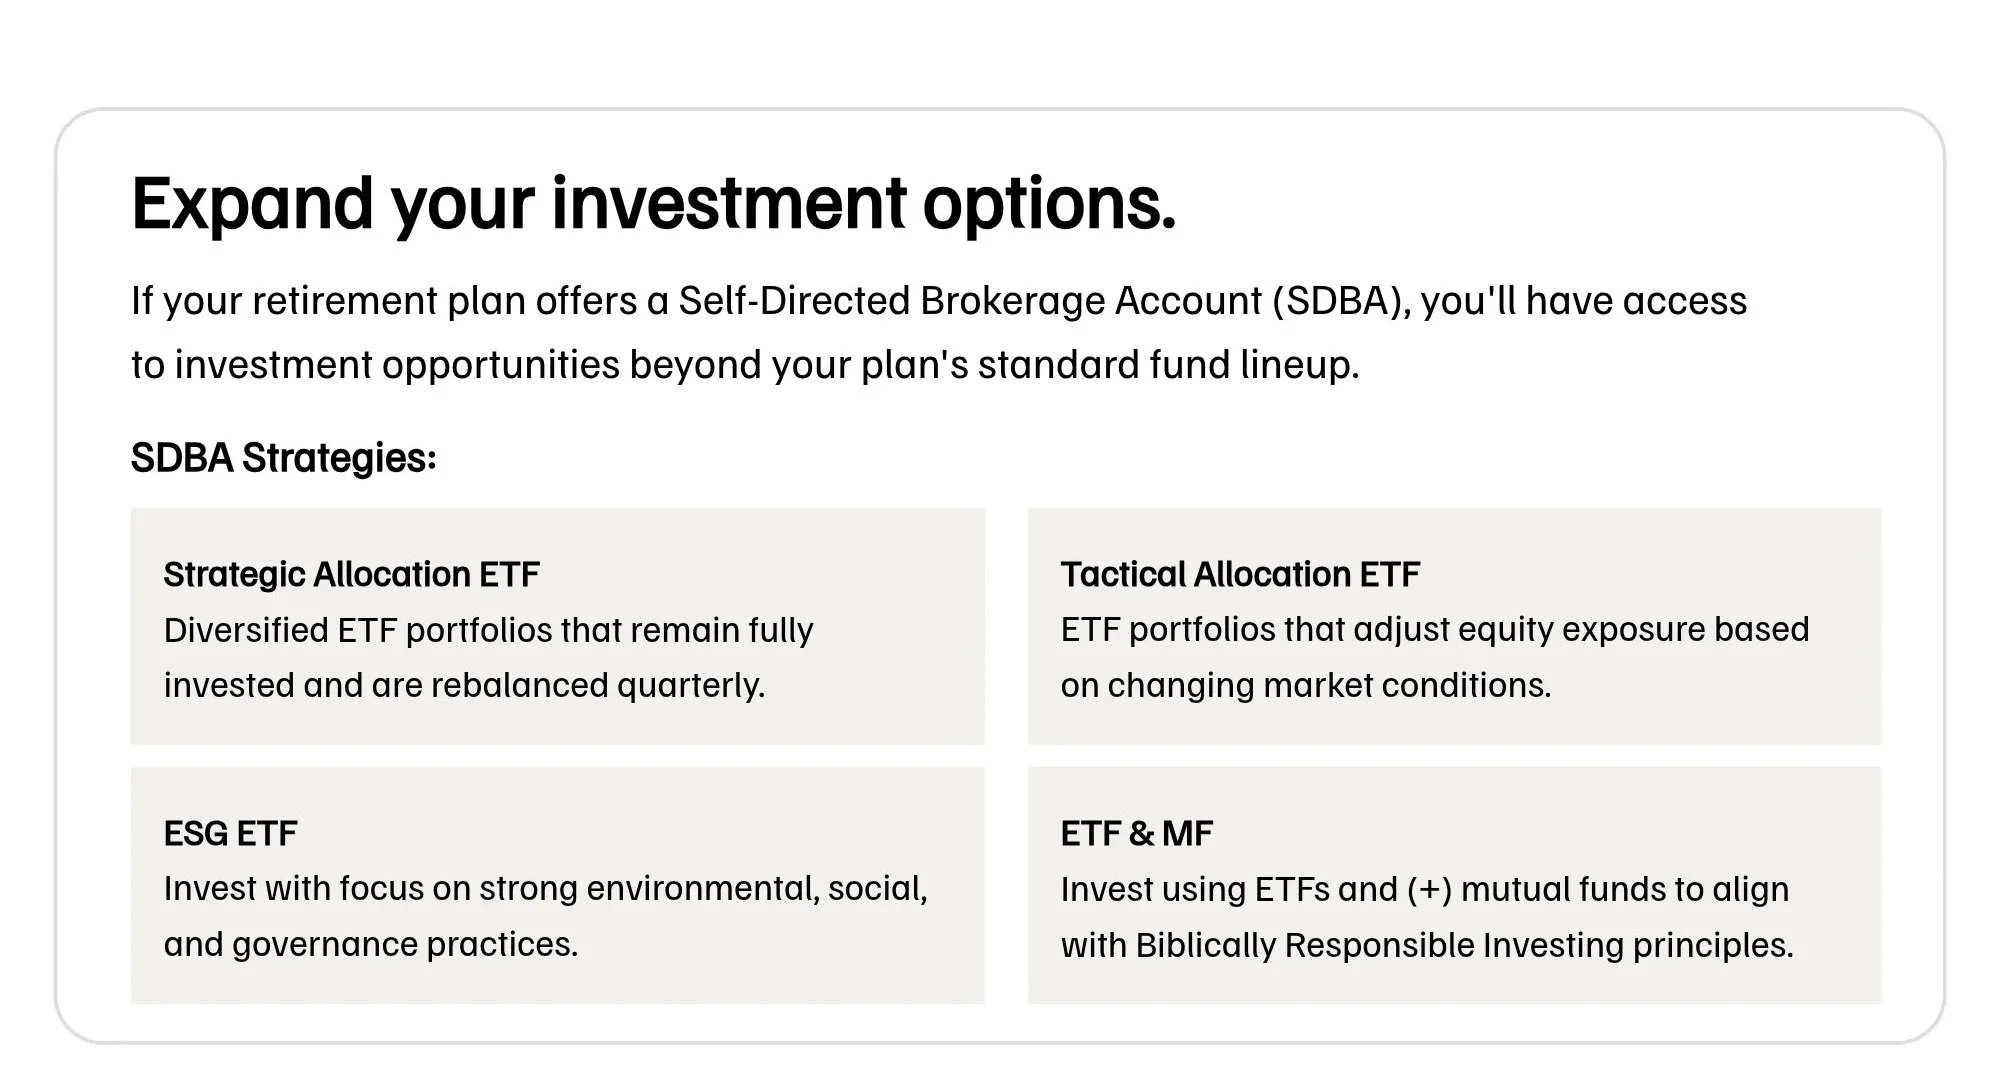Screen dimensions: 2000x1066
Task: Click the (SDBA) abbreviation in intro paragraph
Action: (x=1342, y=301)
